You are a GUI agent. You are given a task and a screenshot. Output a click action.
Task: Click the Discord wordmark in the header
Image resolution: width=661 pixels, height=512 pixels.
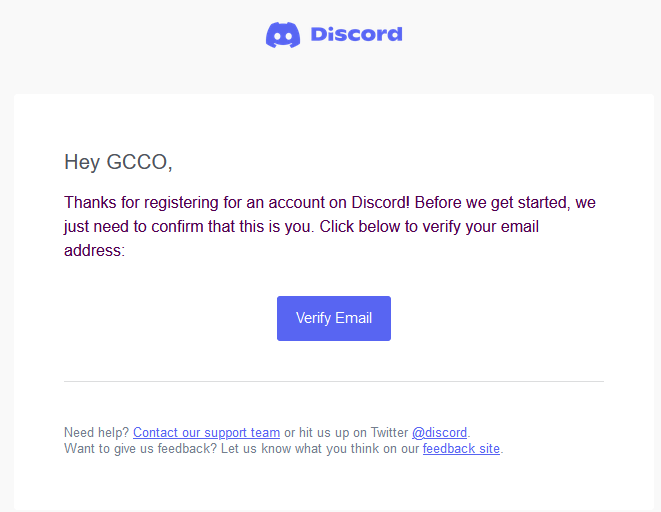(356, 35)
